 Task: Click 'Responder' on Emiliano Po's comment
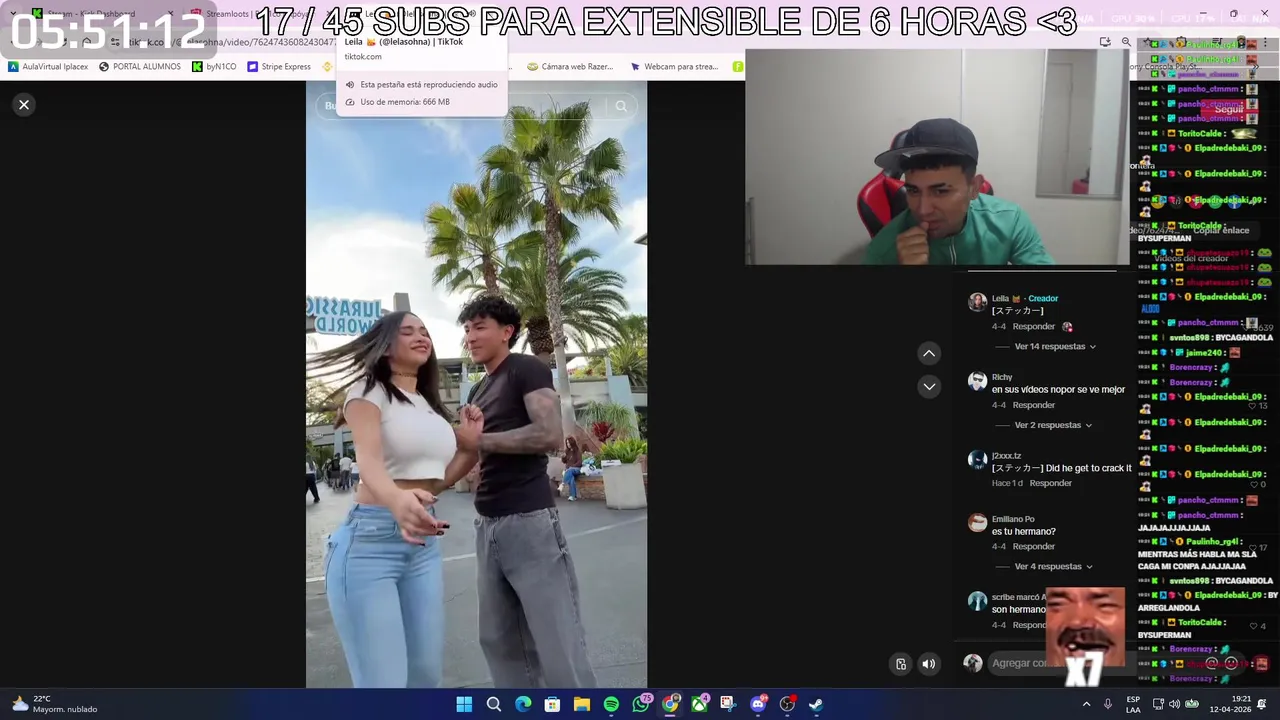(1034, 547)
